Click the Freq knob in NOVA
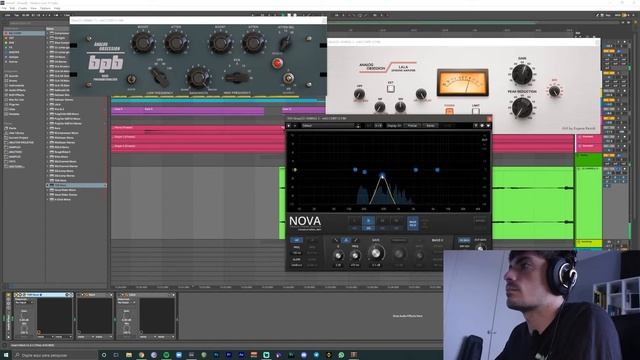Viewport: 640px width, 360px height. 355,256
